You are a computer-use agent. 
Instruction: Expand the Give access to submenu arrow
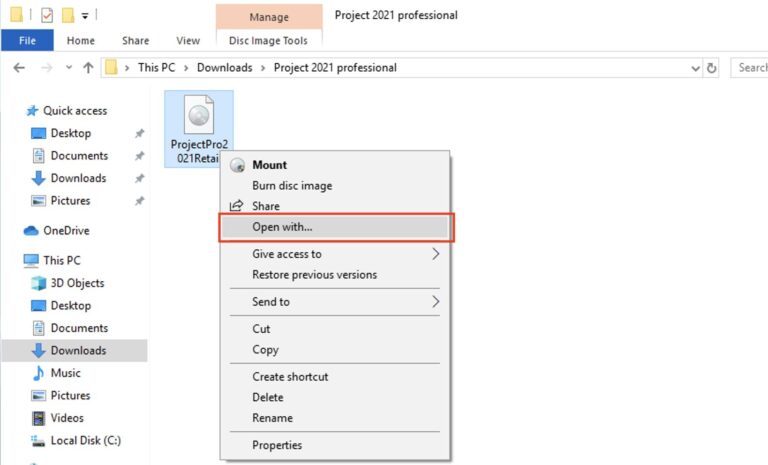click(x=435, y=254)
